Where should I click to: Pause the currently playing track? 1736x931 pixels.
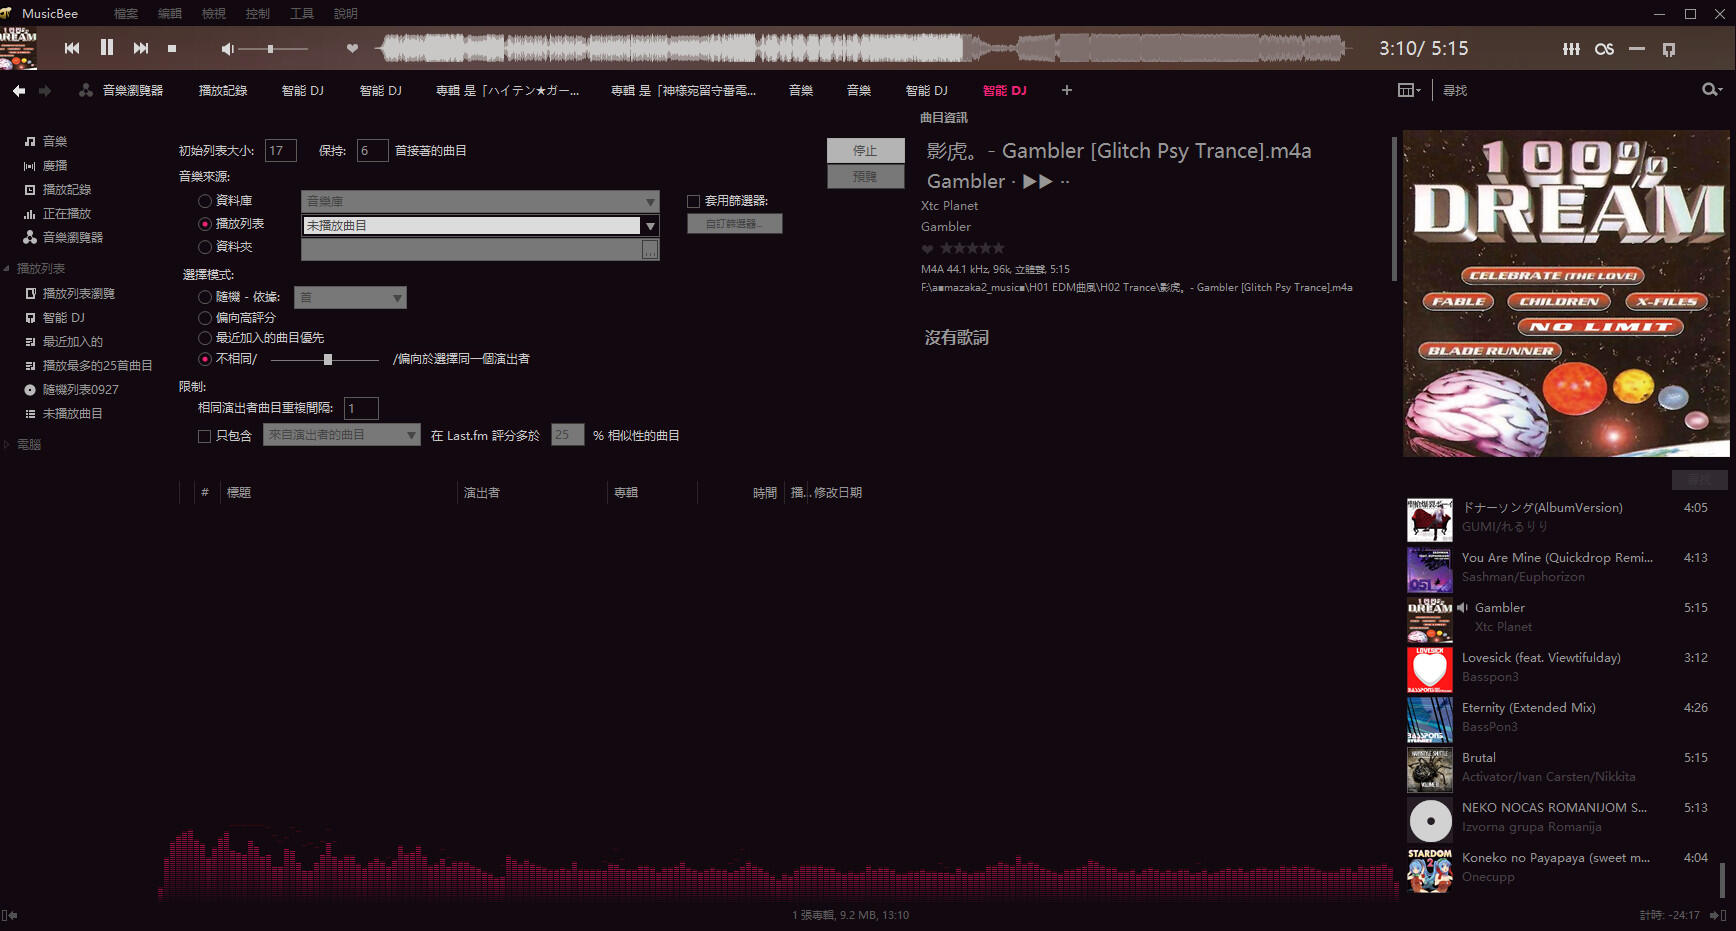107,48
